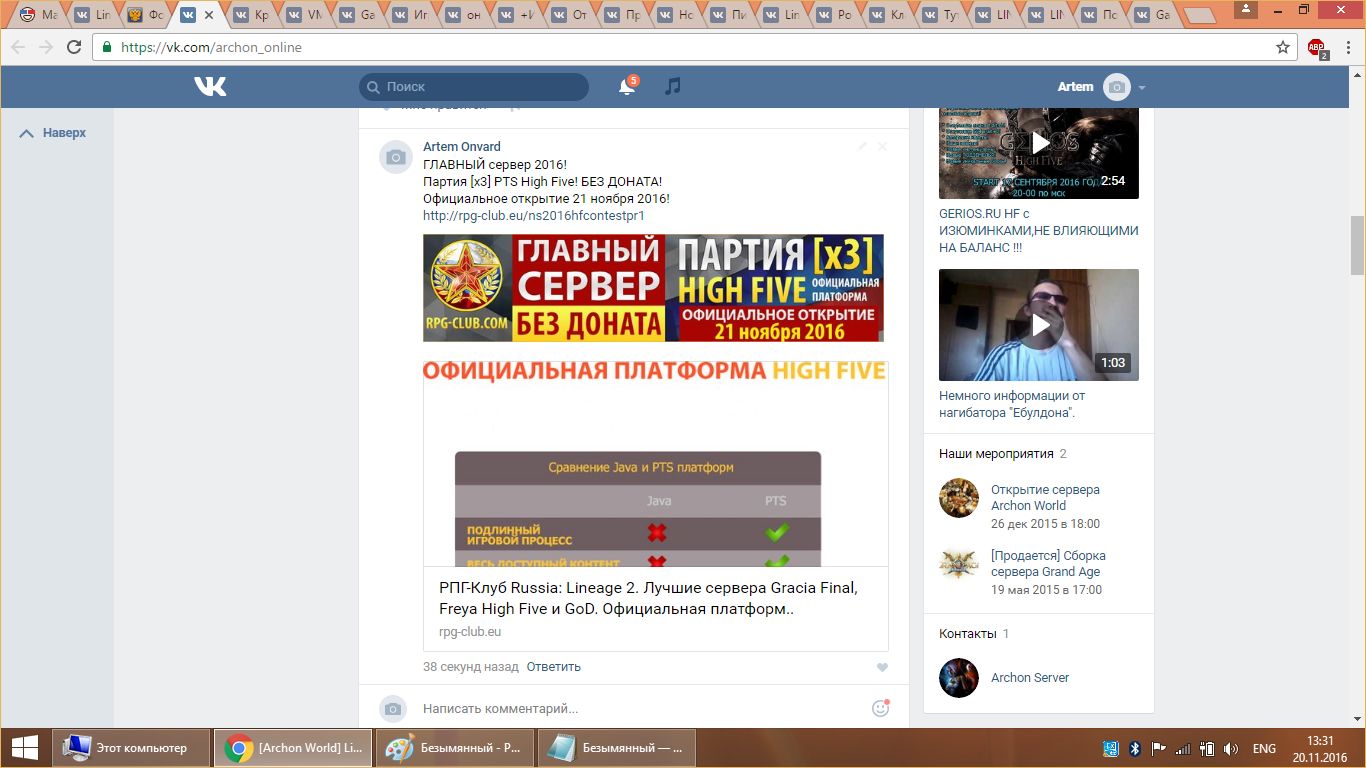Open the Windows Start button
1366x768 pixels.
[24, 748]
